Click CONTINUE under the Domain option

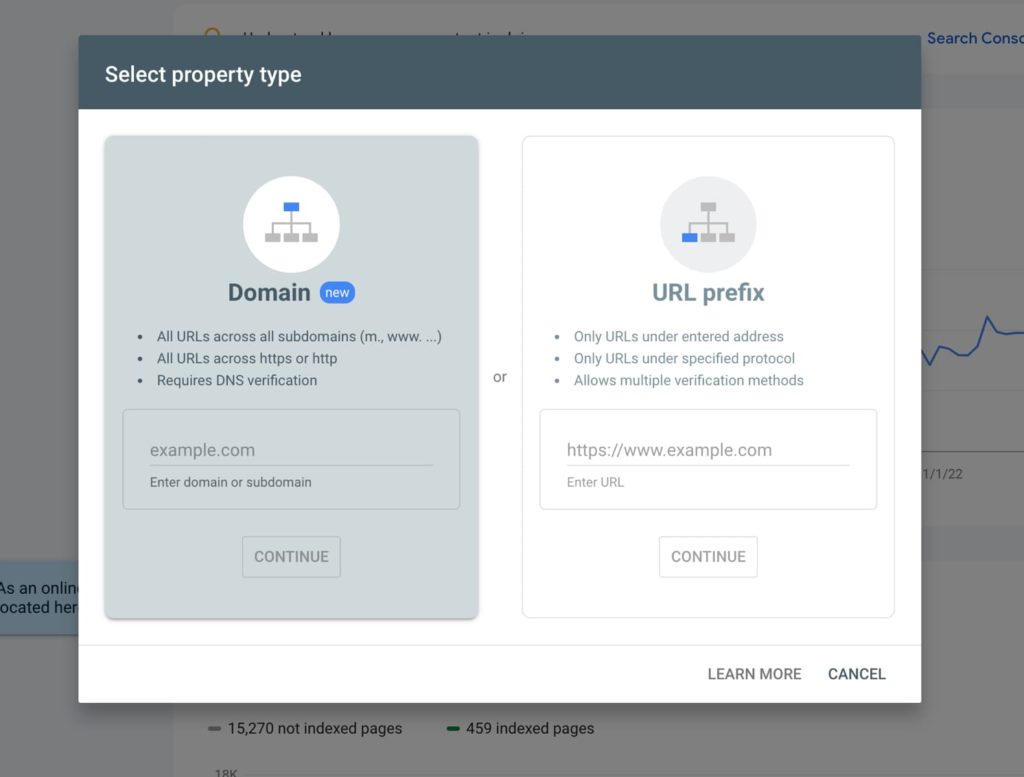[291, 557]
